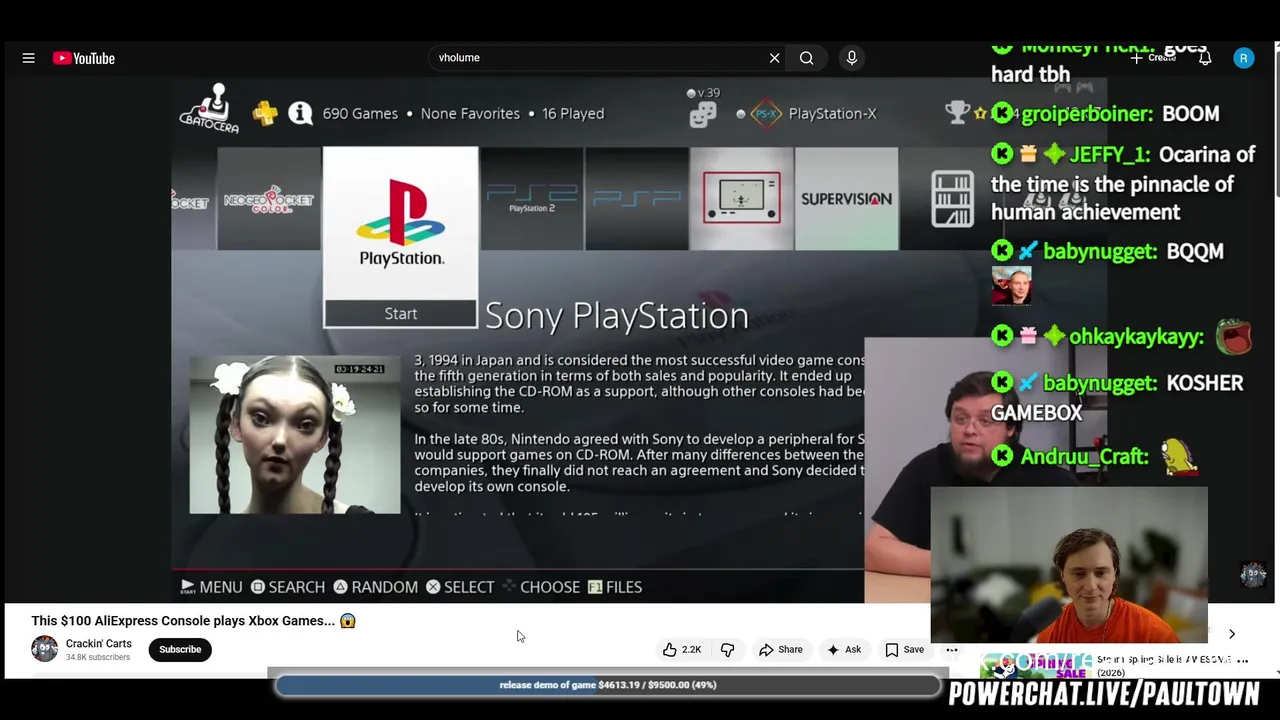Save video to a playlist
The image size is (1280, 720).
[x=904, y=650]
